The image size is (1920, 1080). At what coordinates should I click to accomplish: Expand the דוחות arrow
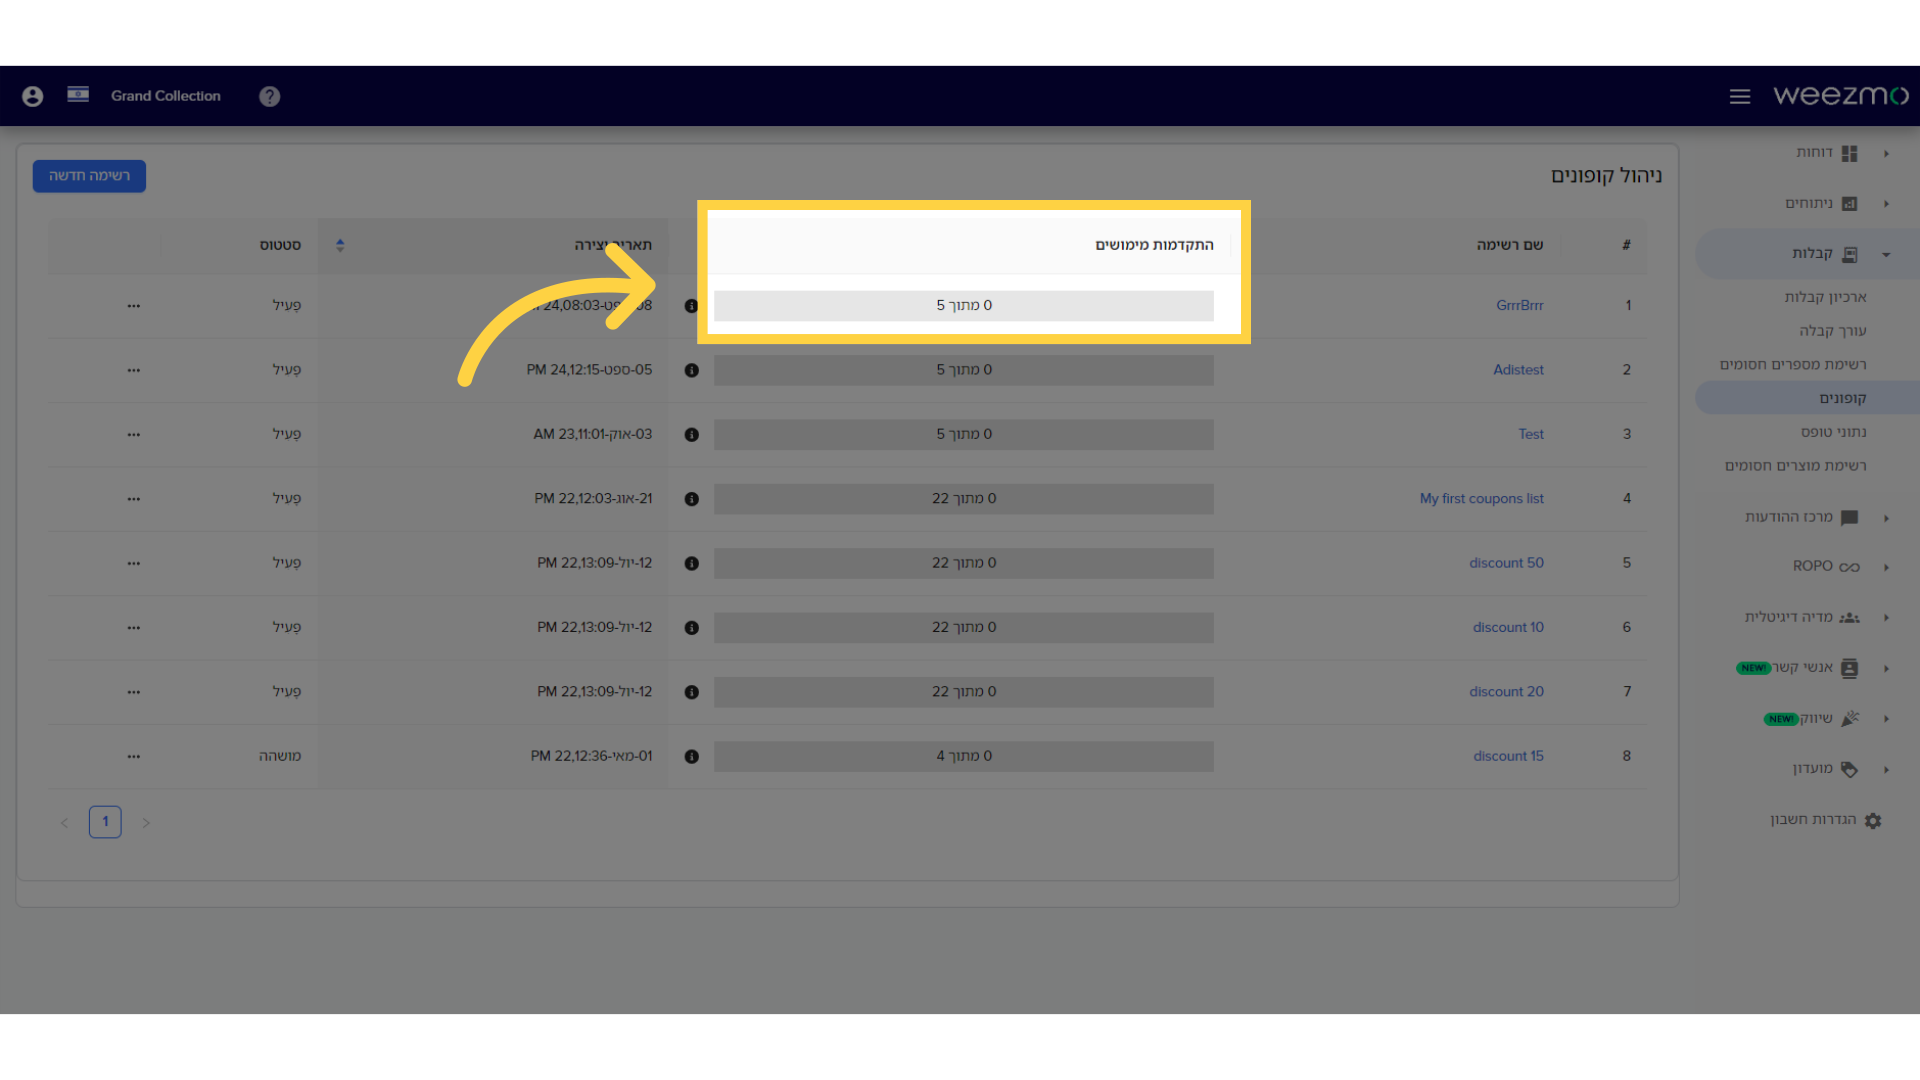point(1886,154)
